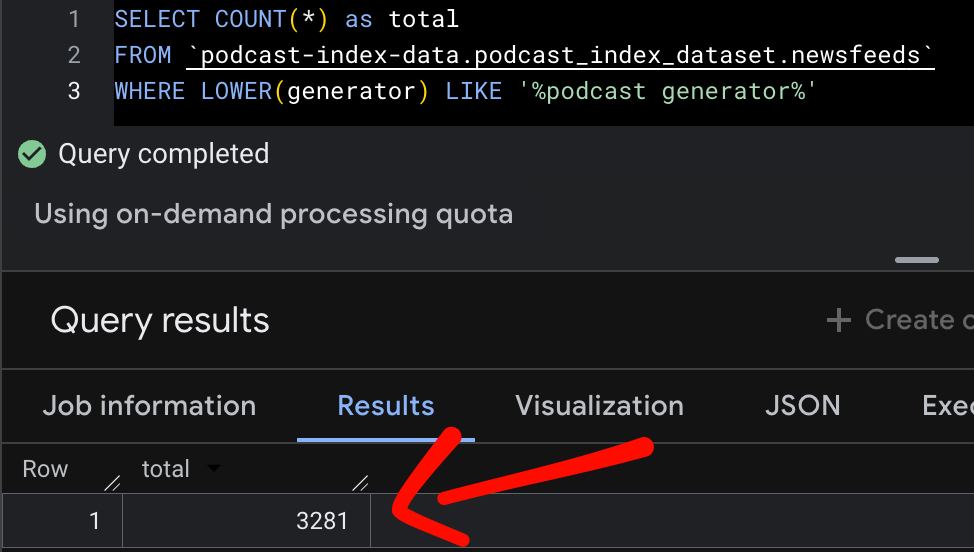974x552 pixels.
Task: Select the Results tab
Action: click(x=386, y=406)
